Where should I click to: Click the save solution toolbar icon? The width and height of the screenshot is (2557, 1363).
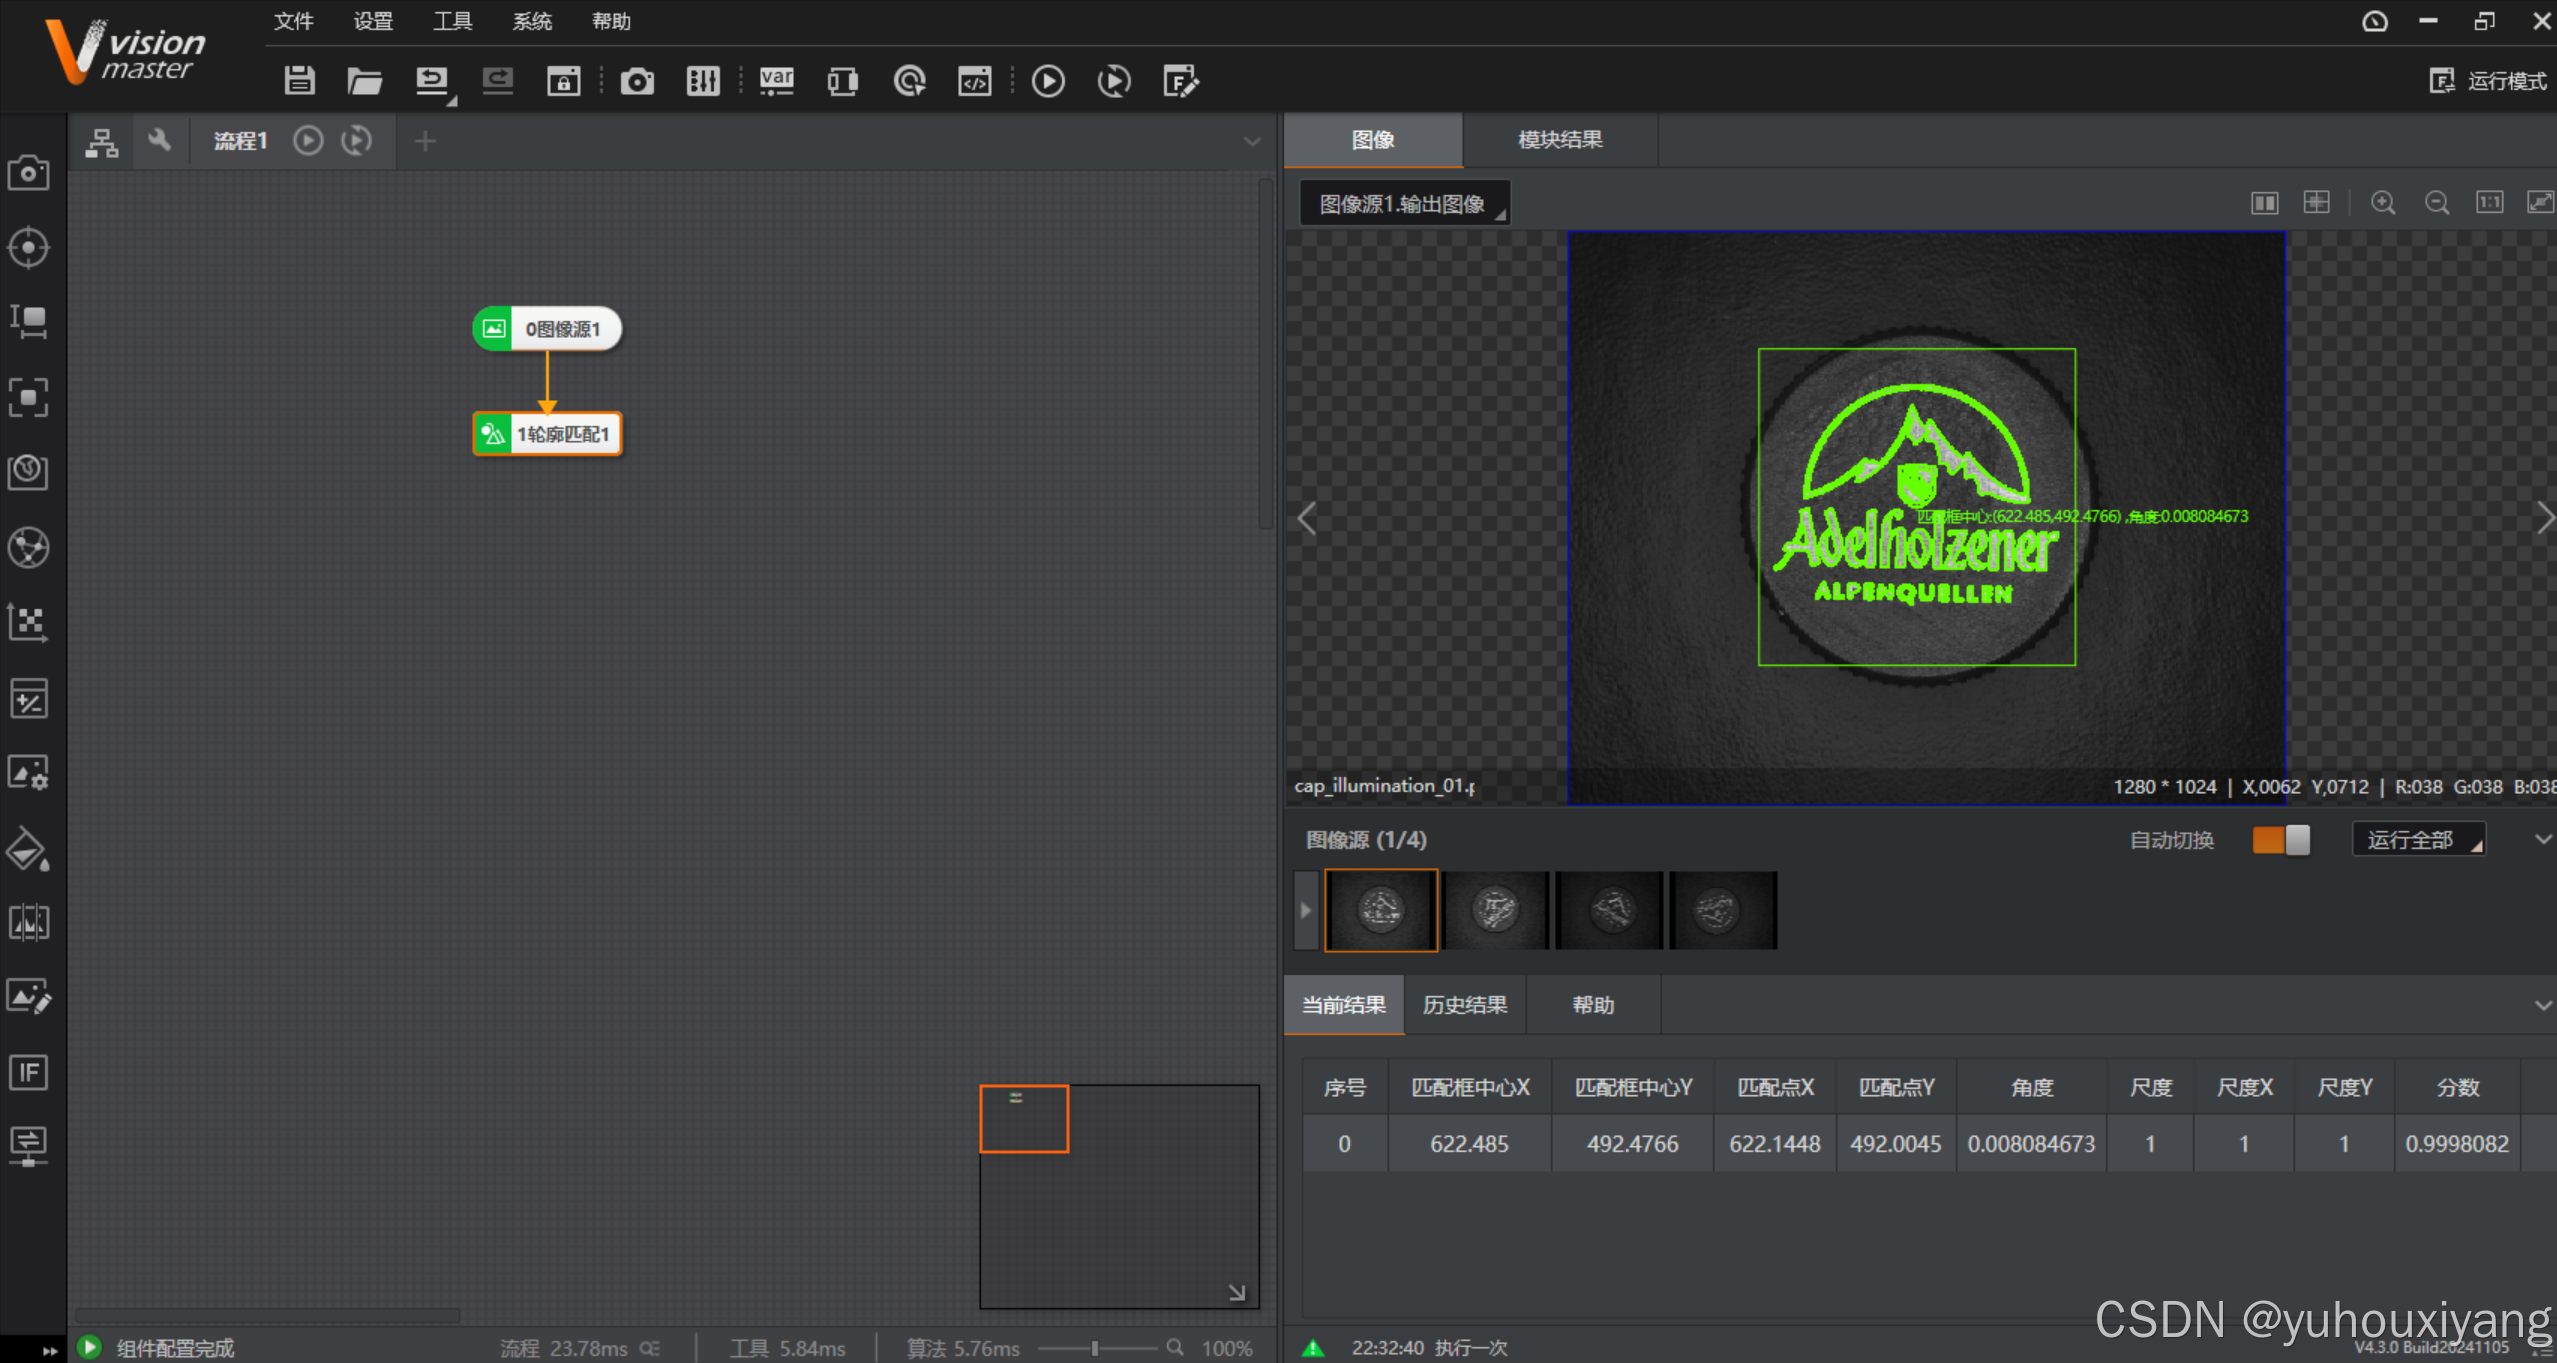click(299, 81)
